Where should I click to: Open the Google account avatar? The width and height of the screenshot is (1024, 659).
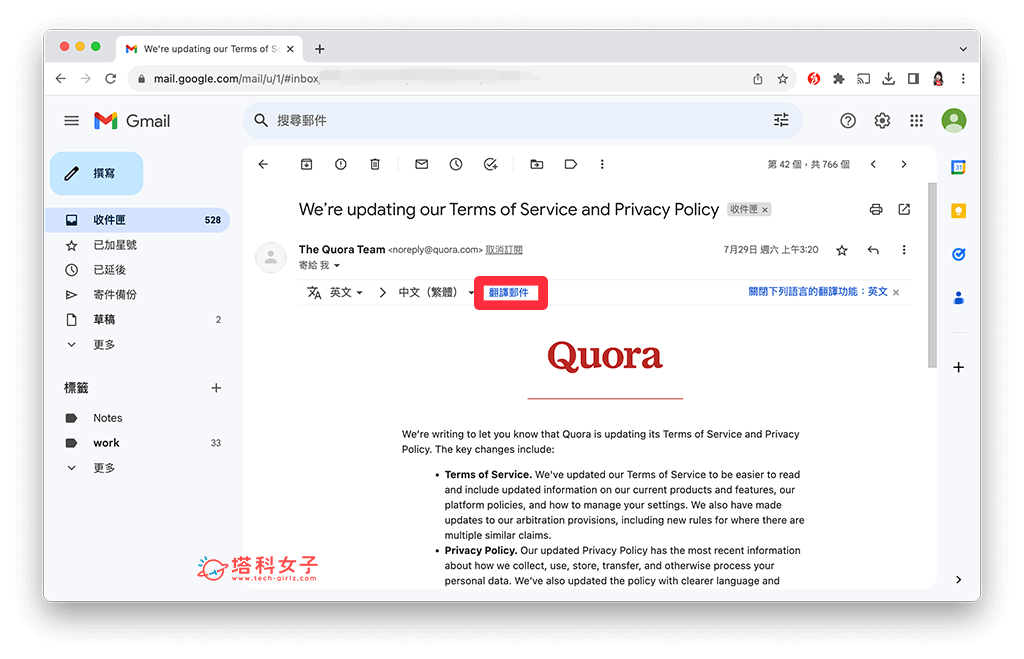point(953,121)
